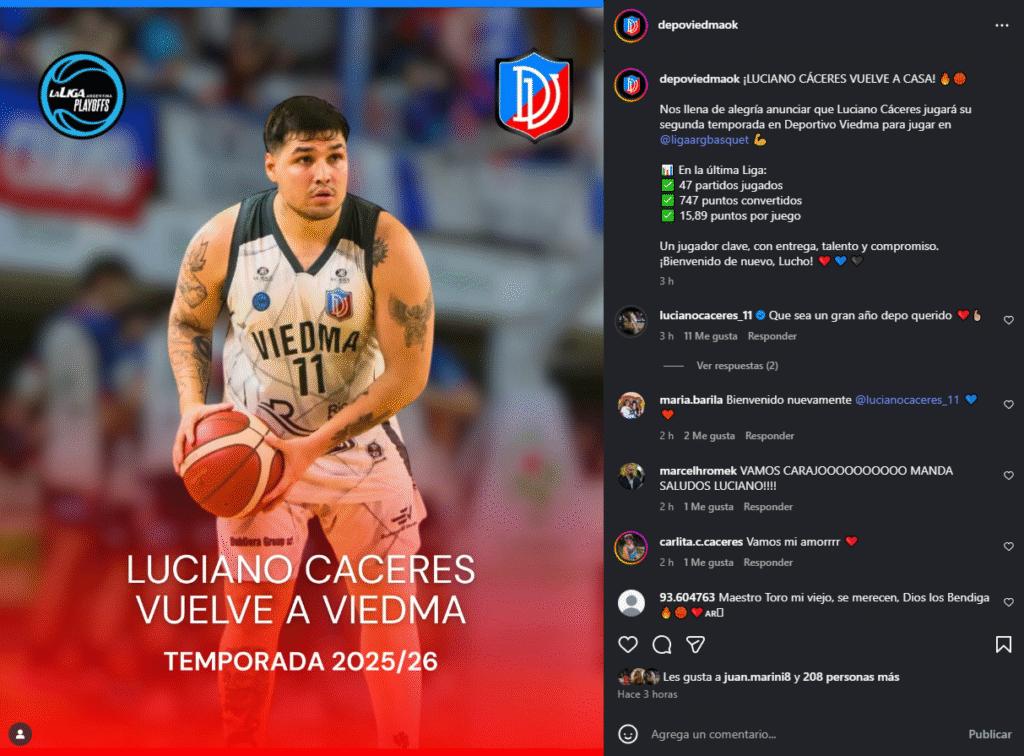Open depoviedmaok avatar in post header
1024x756 pixels.
click(631, 25)
